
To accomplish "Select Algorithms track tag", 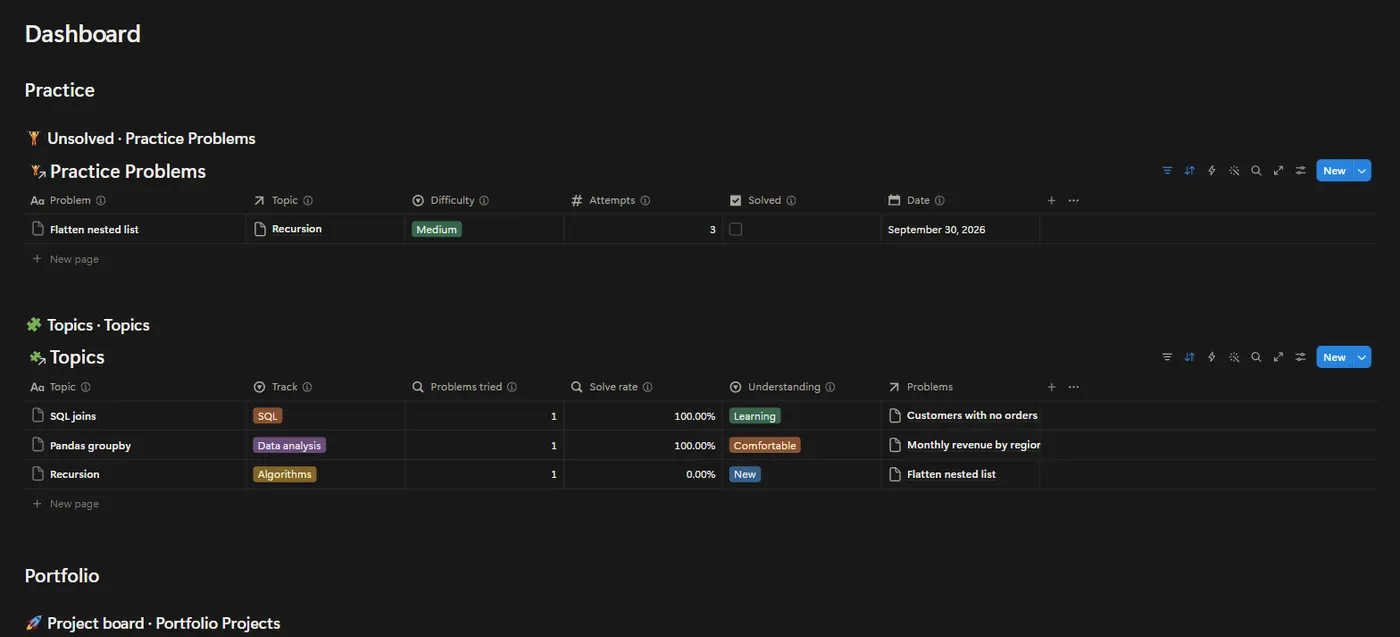I will 285,474.
